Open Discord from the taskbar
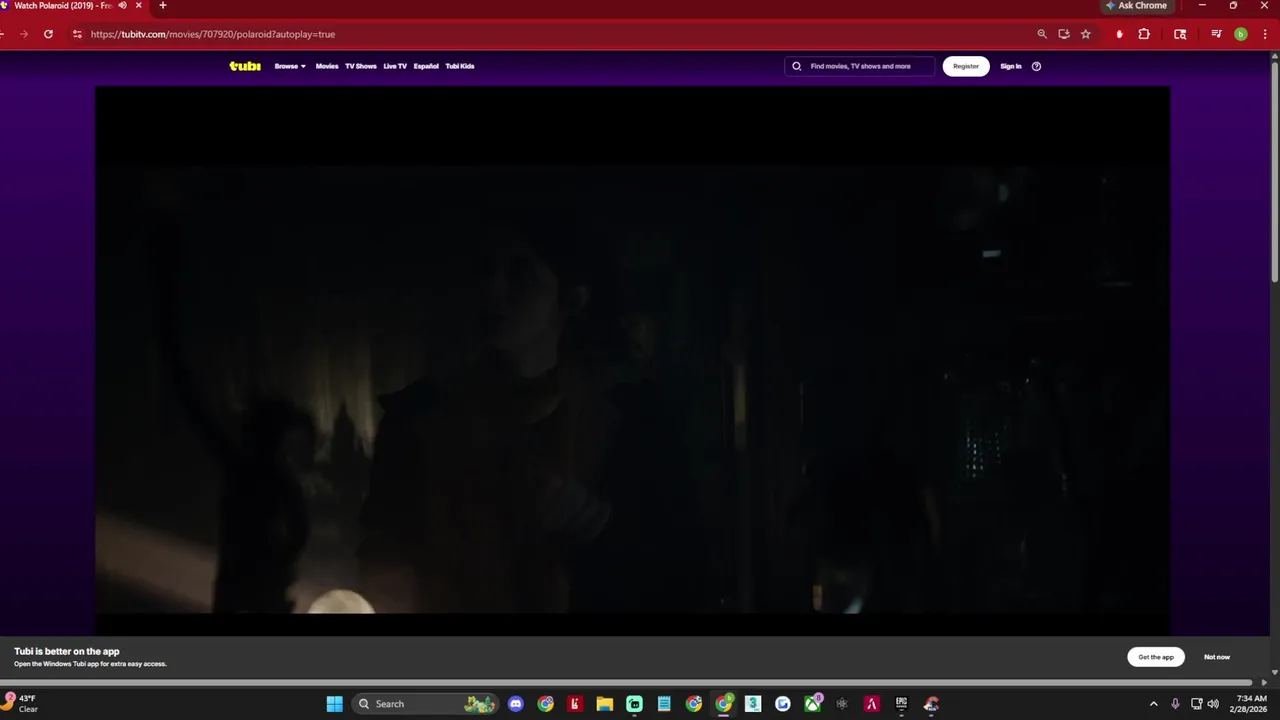Screen dimensions: 1280x720 pyautogui.click(x=516, y=704)
